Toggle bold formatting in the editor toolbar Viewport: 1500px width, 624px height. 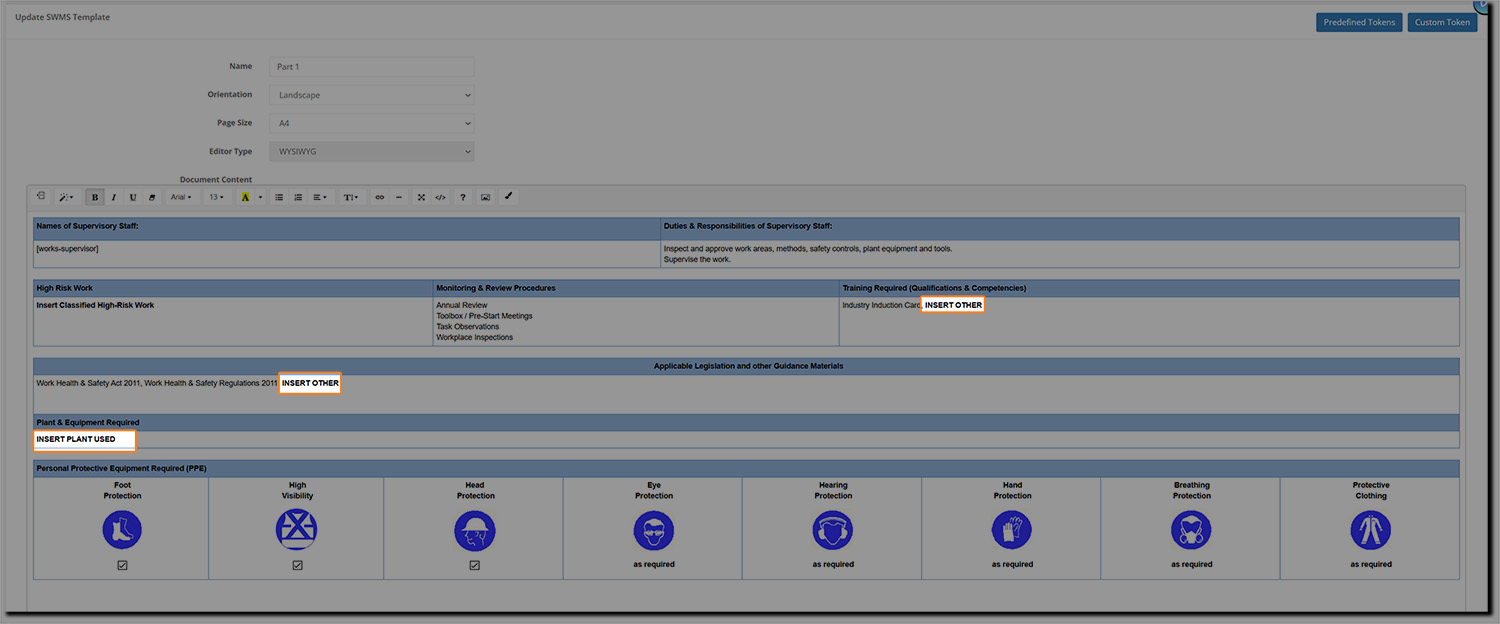pyautogui.click(x=94, y=197)
